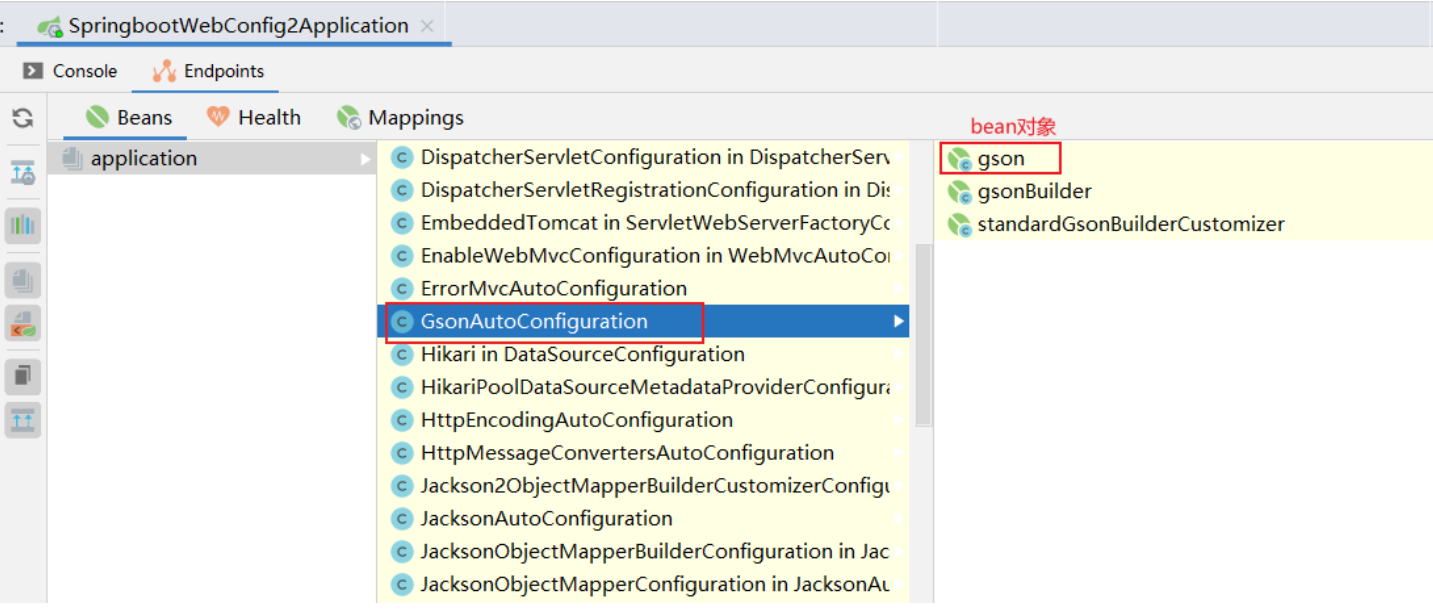Viewport: 1433px width, 611px height.
Task: Click class icon next to JacksonAutoConfiguration
Action: 402,519
